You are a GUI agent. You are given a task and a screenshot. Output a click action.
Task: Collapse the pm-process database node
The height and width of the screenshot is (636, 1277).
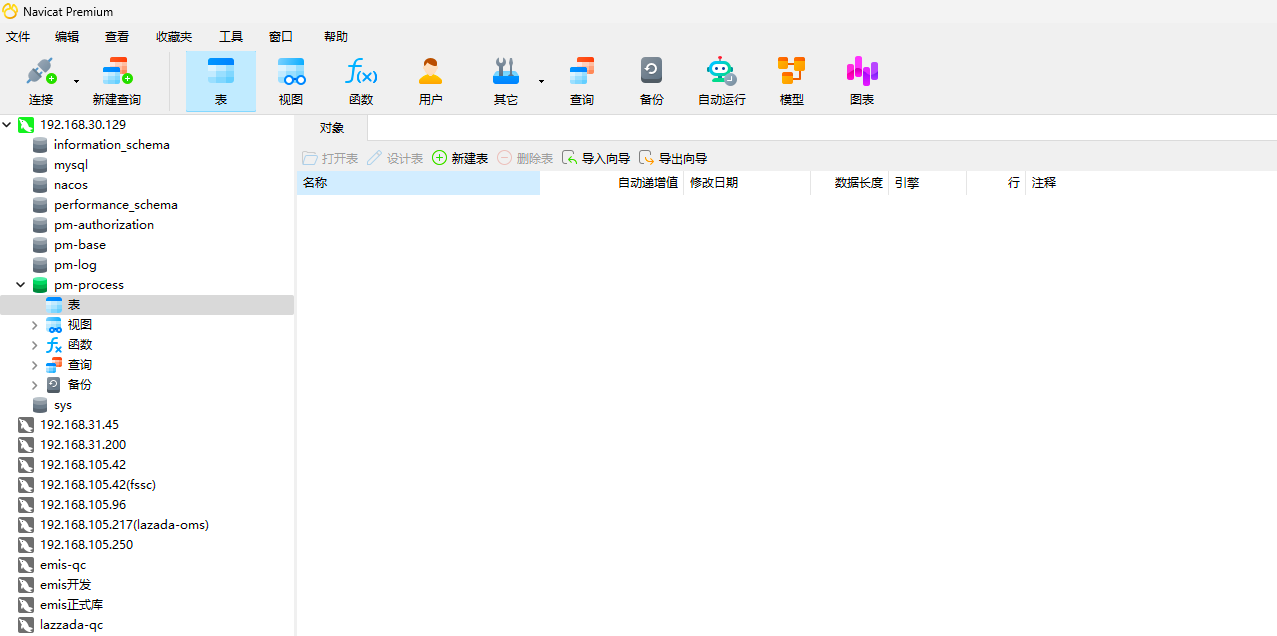click(21, 285)
